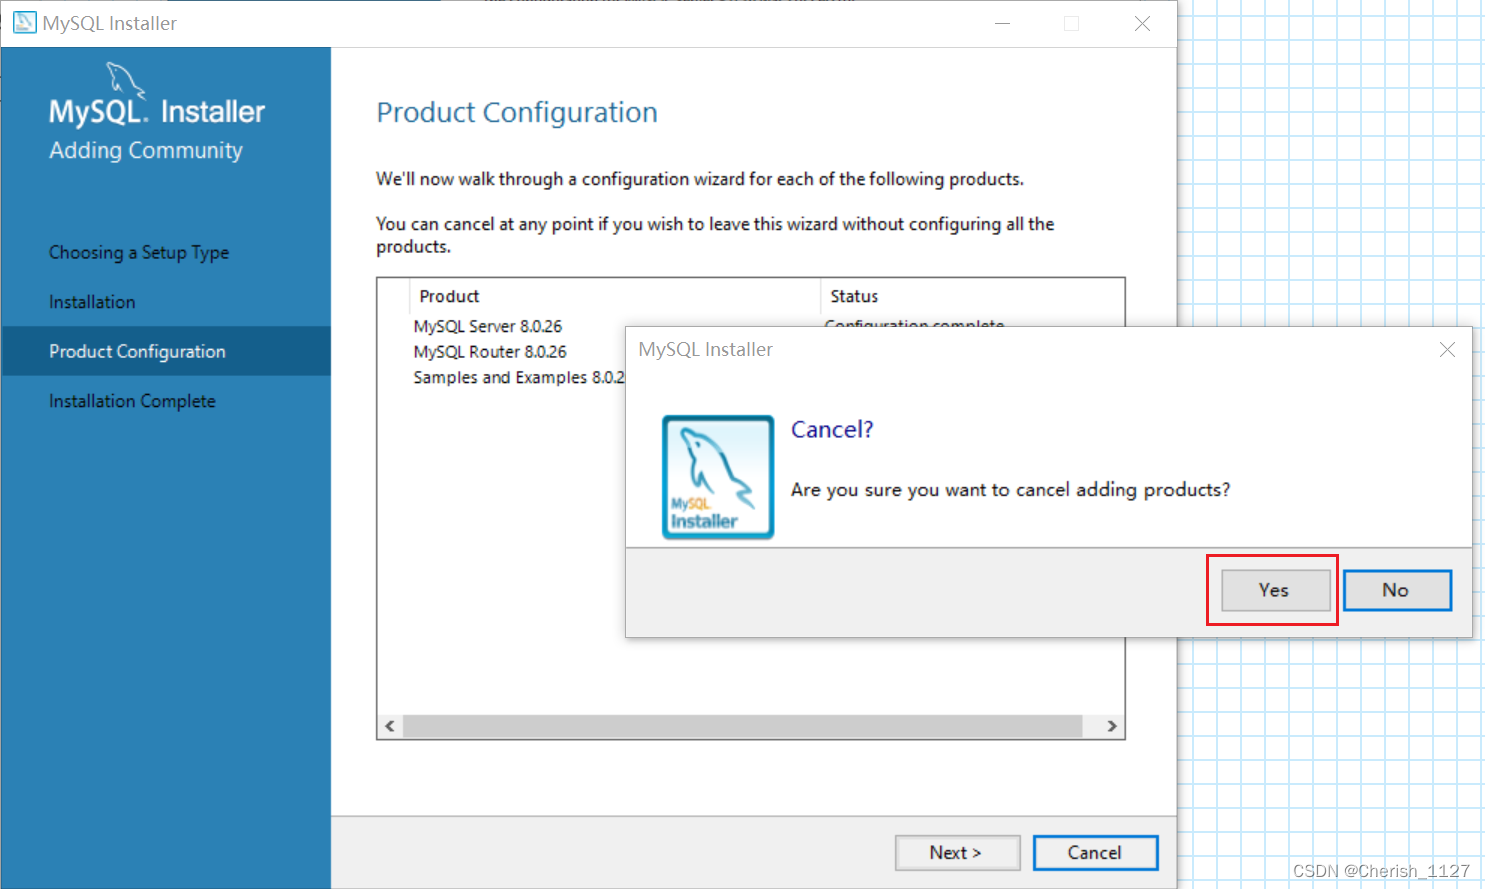Viewport: 1485px width, 889px height.
Task: Confirm cancel by clicking Yes
Action: pos(1276,590)
